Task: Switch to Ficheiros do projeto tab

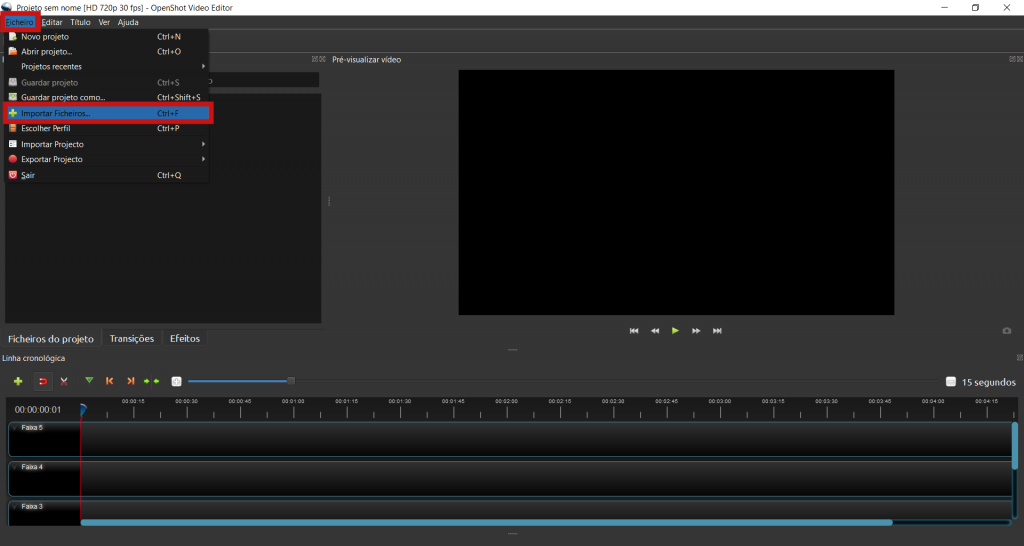Action: 51,339
